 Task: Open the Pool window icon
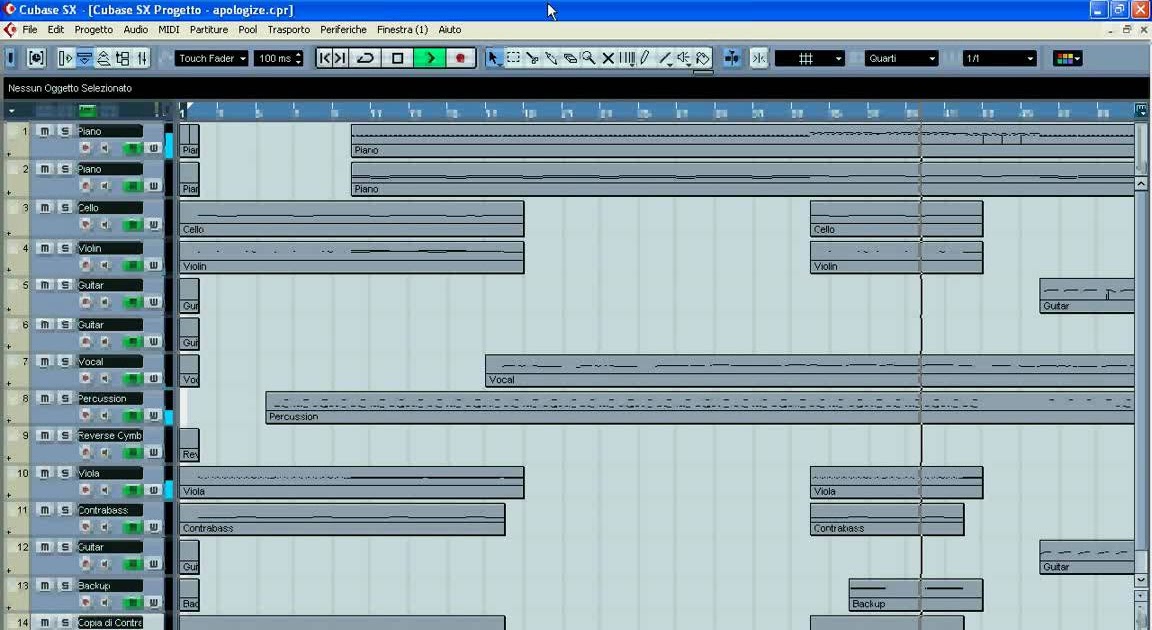click(123, 58)
